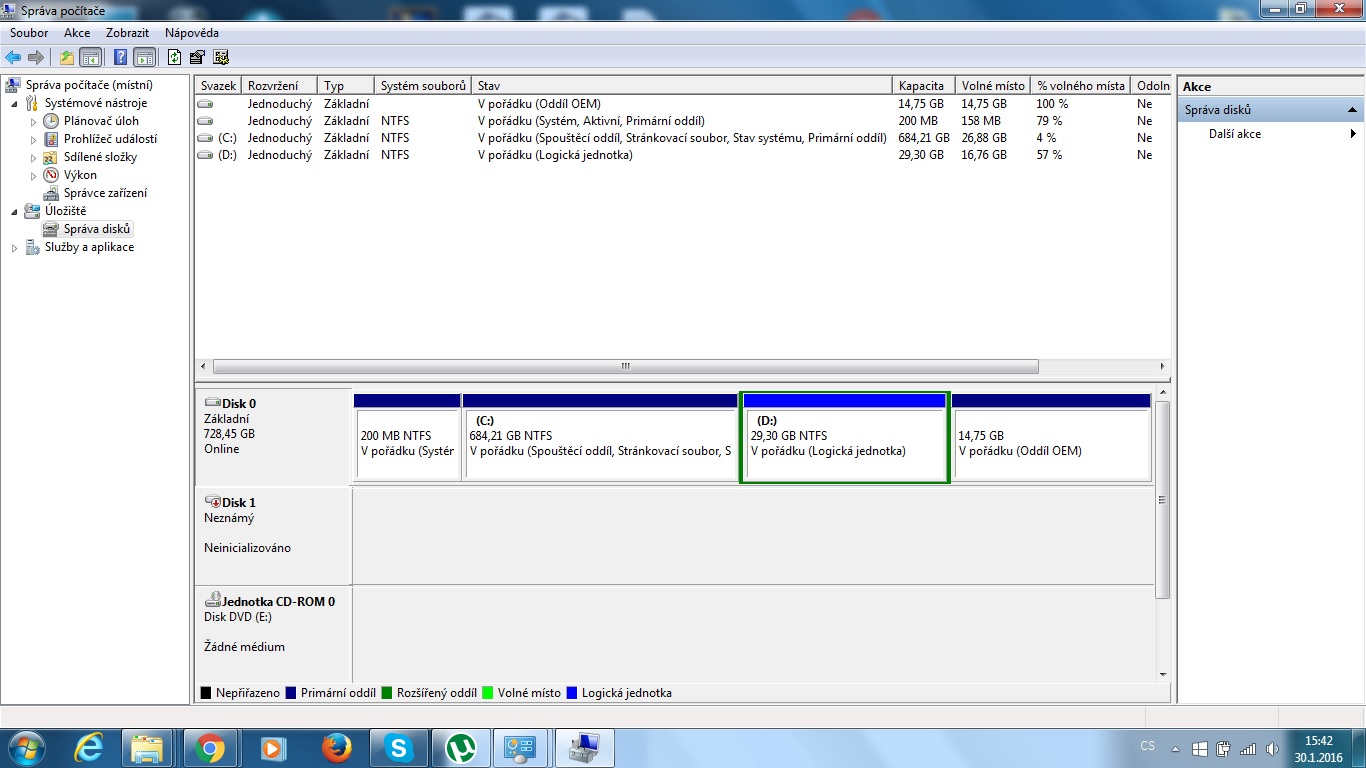Click the Jednotka CD-ROM 0 label
Viewport: 1366px width, 768px height.
point(273,634)
